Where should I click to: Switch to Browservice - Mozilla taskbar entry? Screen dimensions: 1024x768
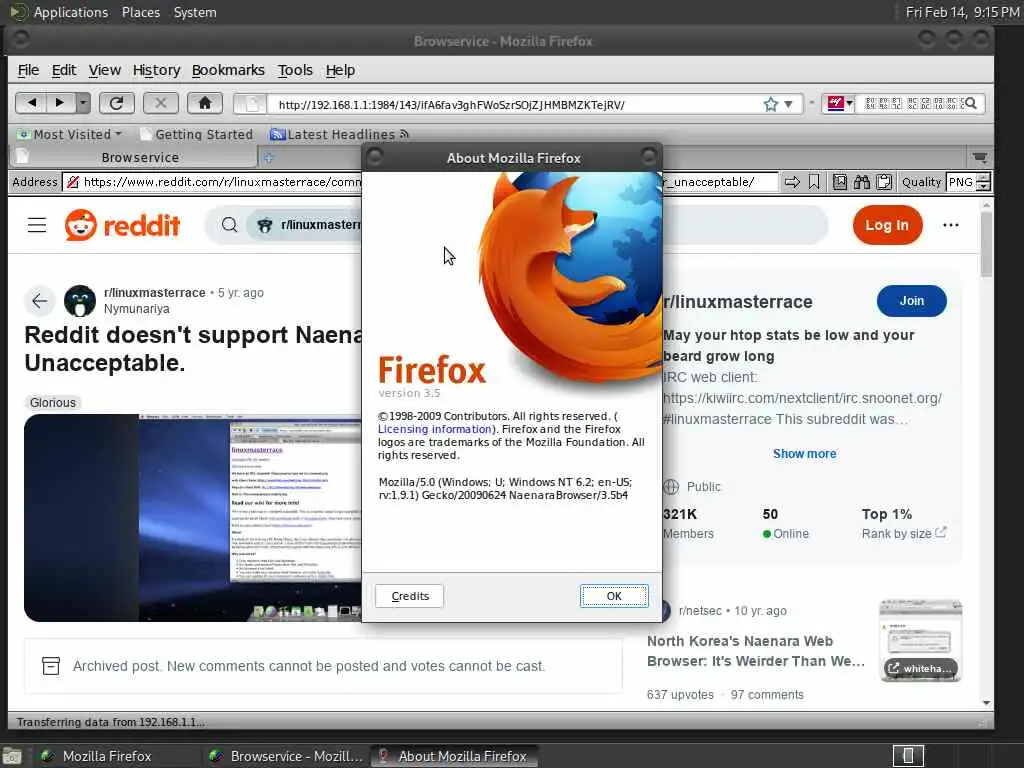tap(286, 756)
